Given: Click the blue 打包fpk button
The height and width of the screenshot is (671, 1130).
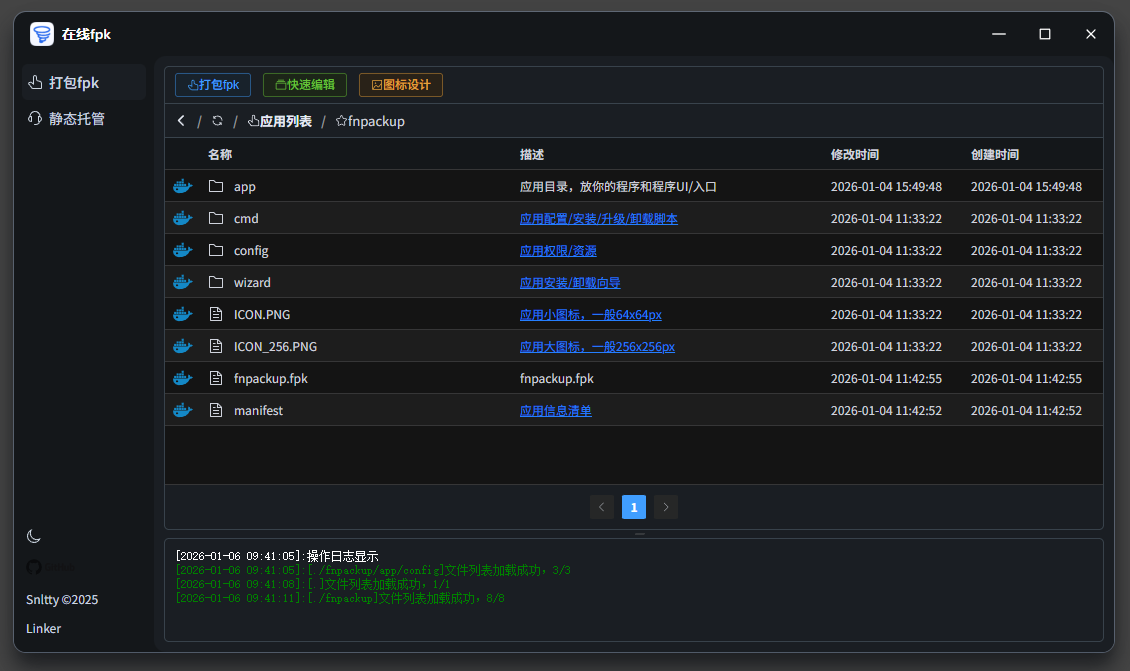Looking at the screenshot, I should click(213, 85).
